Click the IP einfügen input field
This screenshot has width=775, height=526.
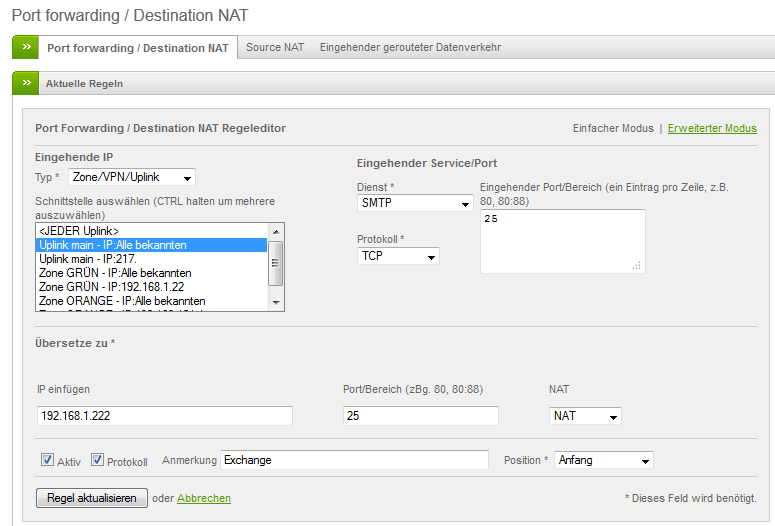point(164,416)
